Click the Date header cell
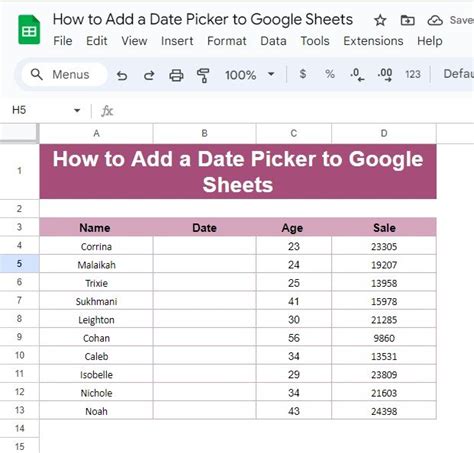 pos(205,228)
